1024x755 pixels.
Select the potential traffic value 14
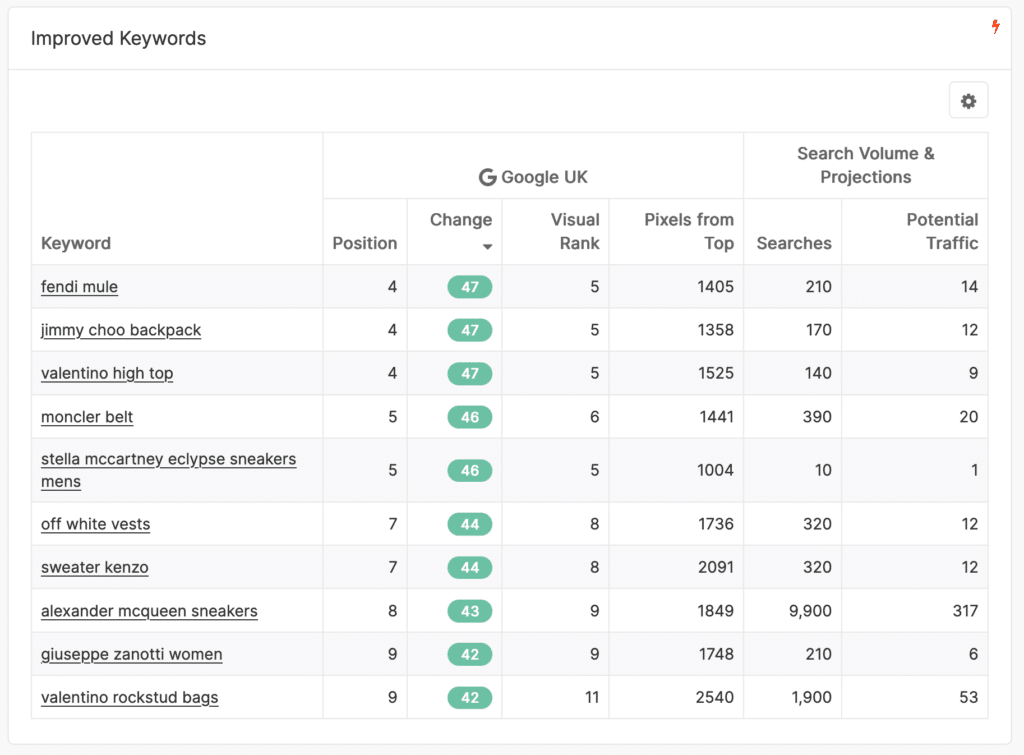click(x=969, y=287)
